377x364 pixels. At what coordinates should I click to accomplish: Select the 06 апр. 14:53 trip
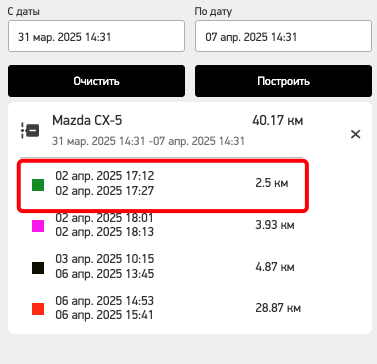tap(163, 308)
